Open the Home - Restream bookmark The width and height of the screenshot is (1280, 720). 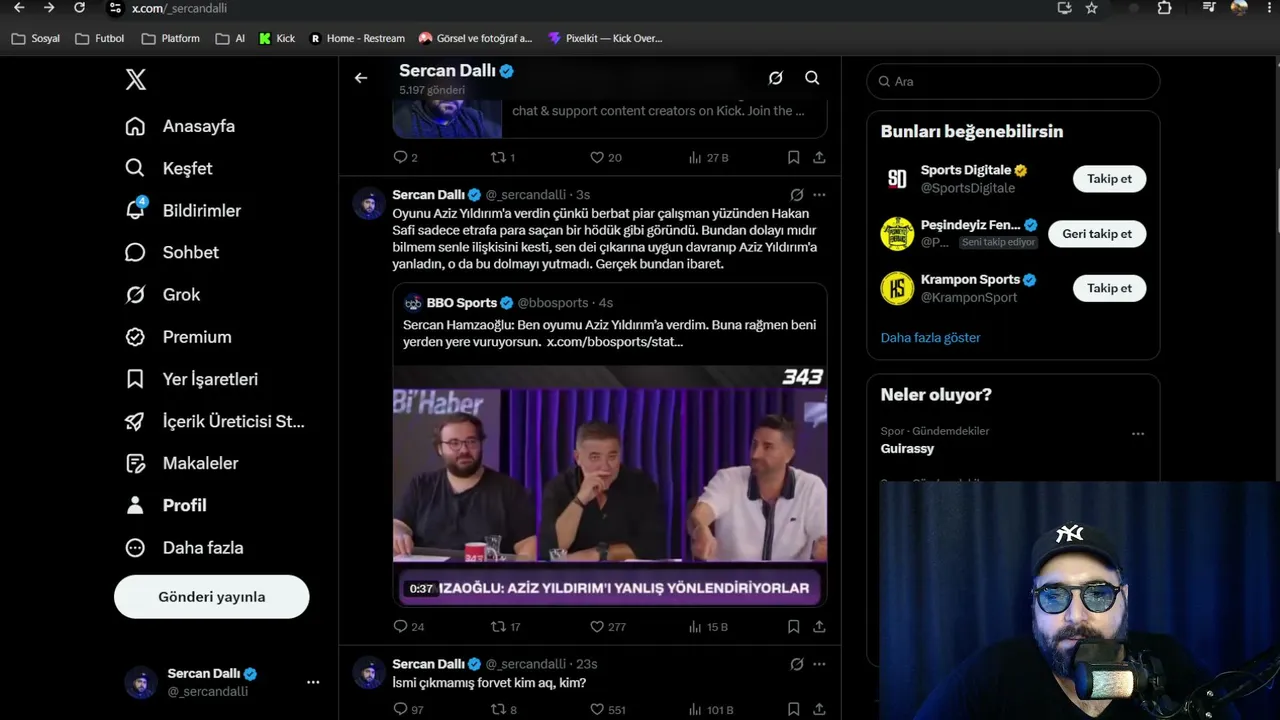pos(357,38)
